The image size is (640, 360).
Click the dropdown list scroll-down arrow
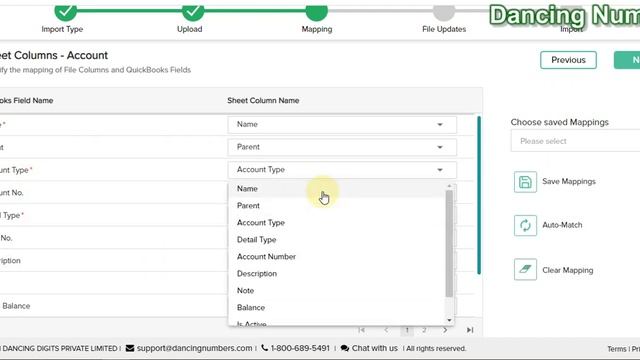(x=449, y=320)
